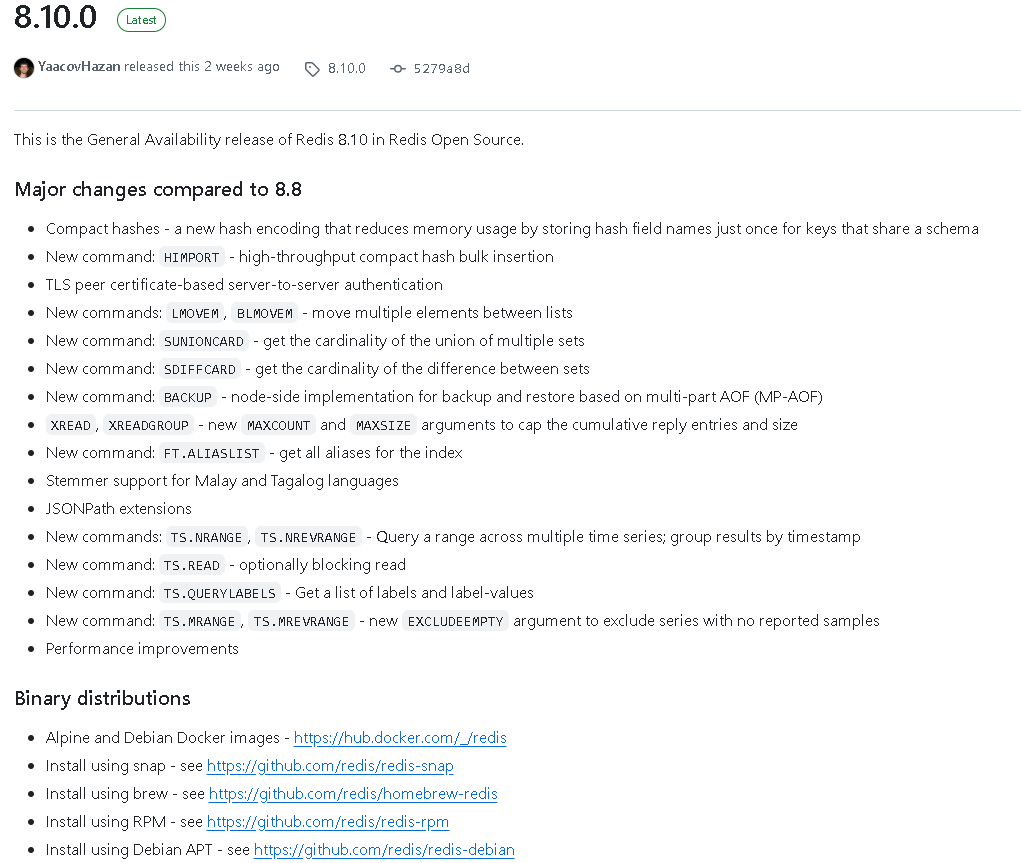Viewport: 1021px width, 863px height.
Task: Click the tag icon beside 8.10.0
Action: pyautogui.click(x=312, y=69)
